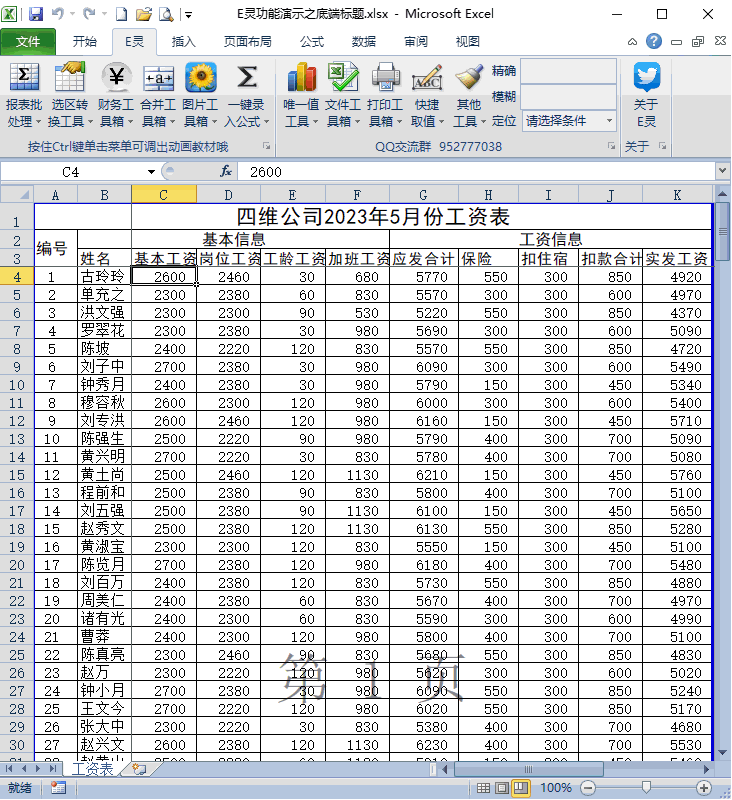Image resolution: width=732 pixels, height=800 pixels.
Task: Click the Save icon in quick access toolbar
Action: 36,14
